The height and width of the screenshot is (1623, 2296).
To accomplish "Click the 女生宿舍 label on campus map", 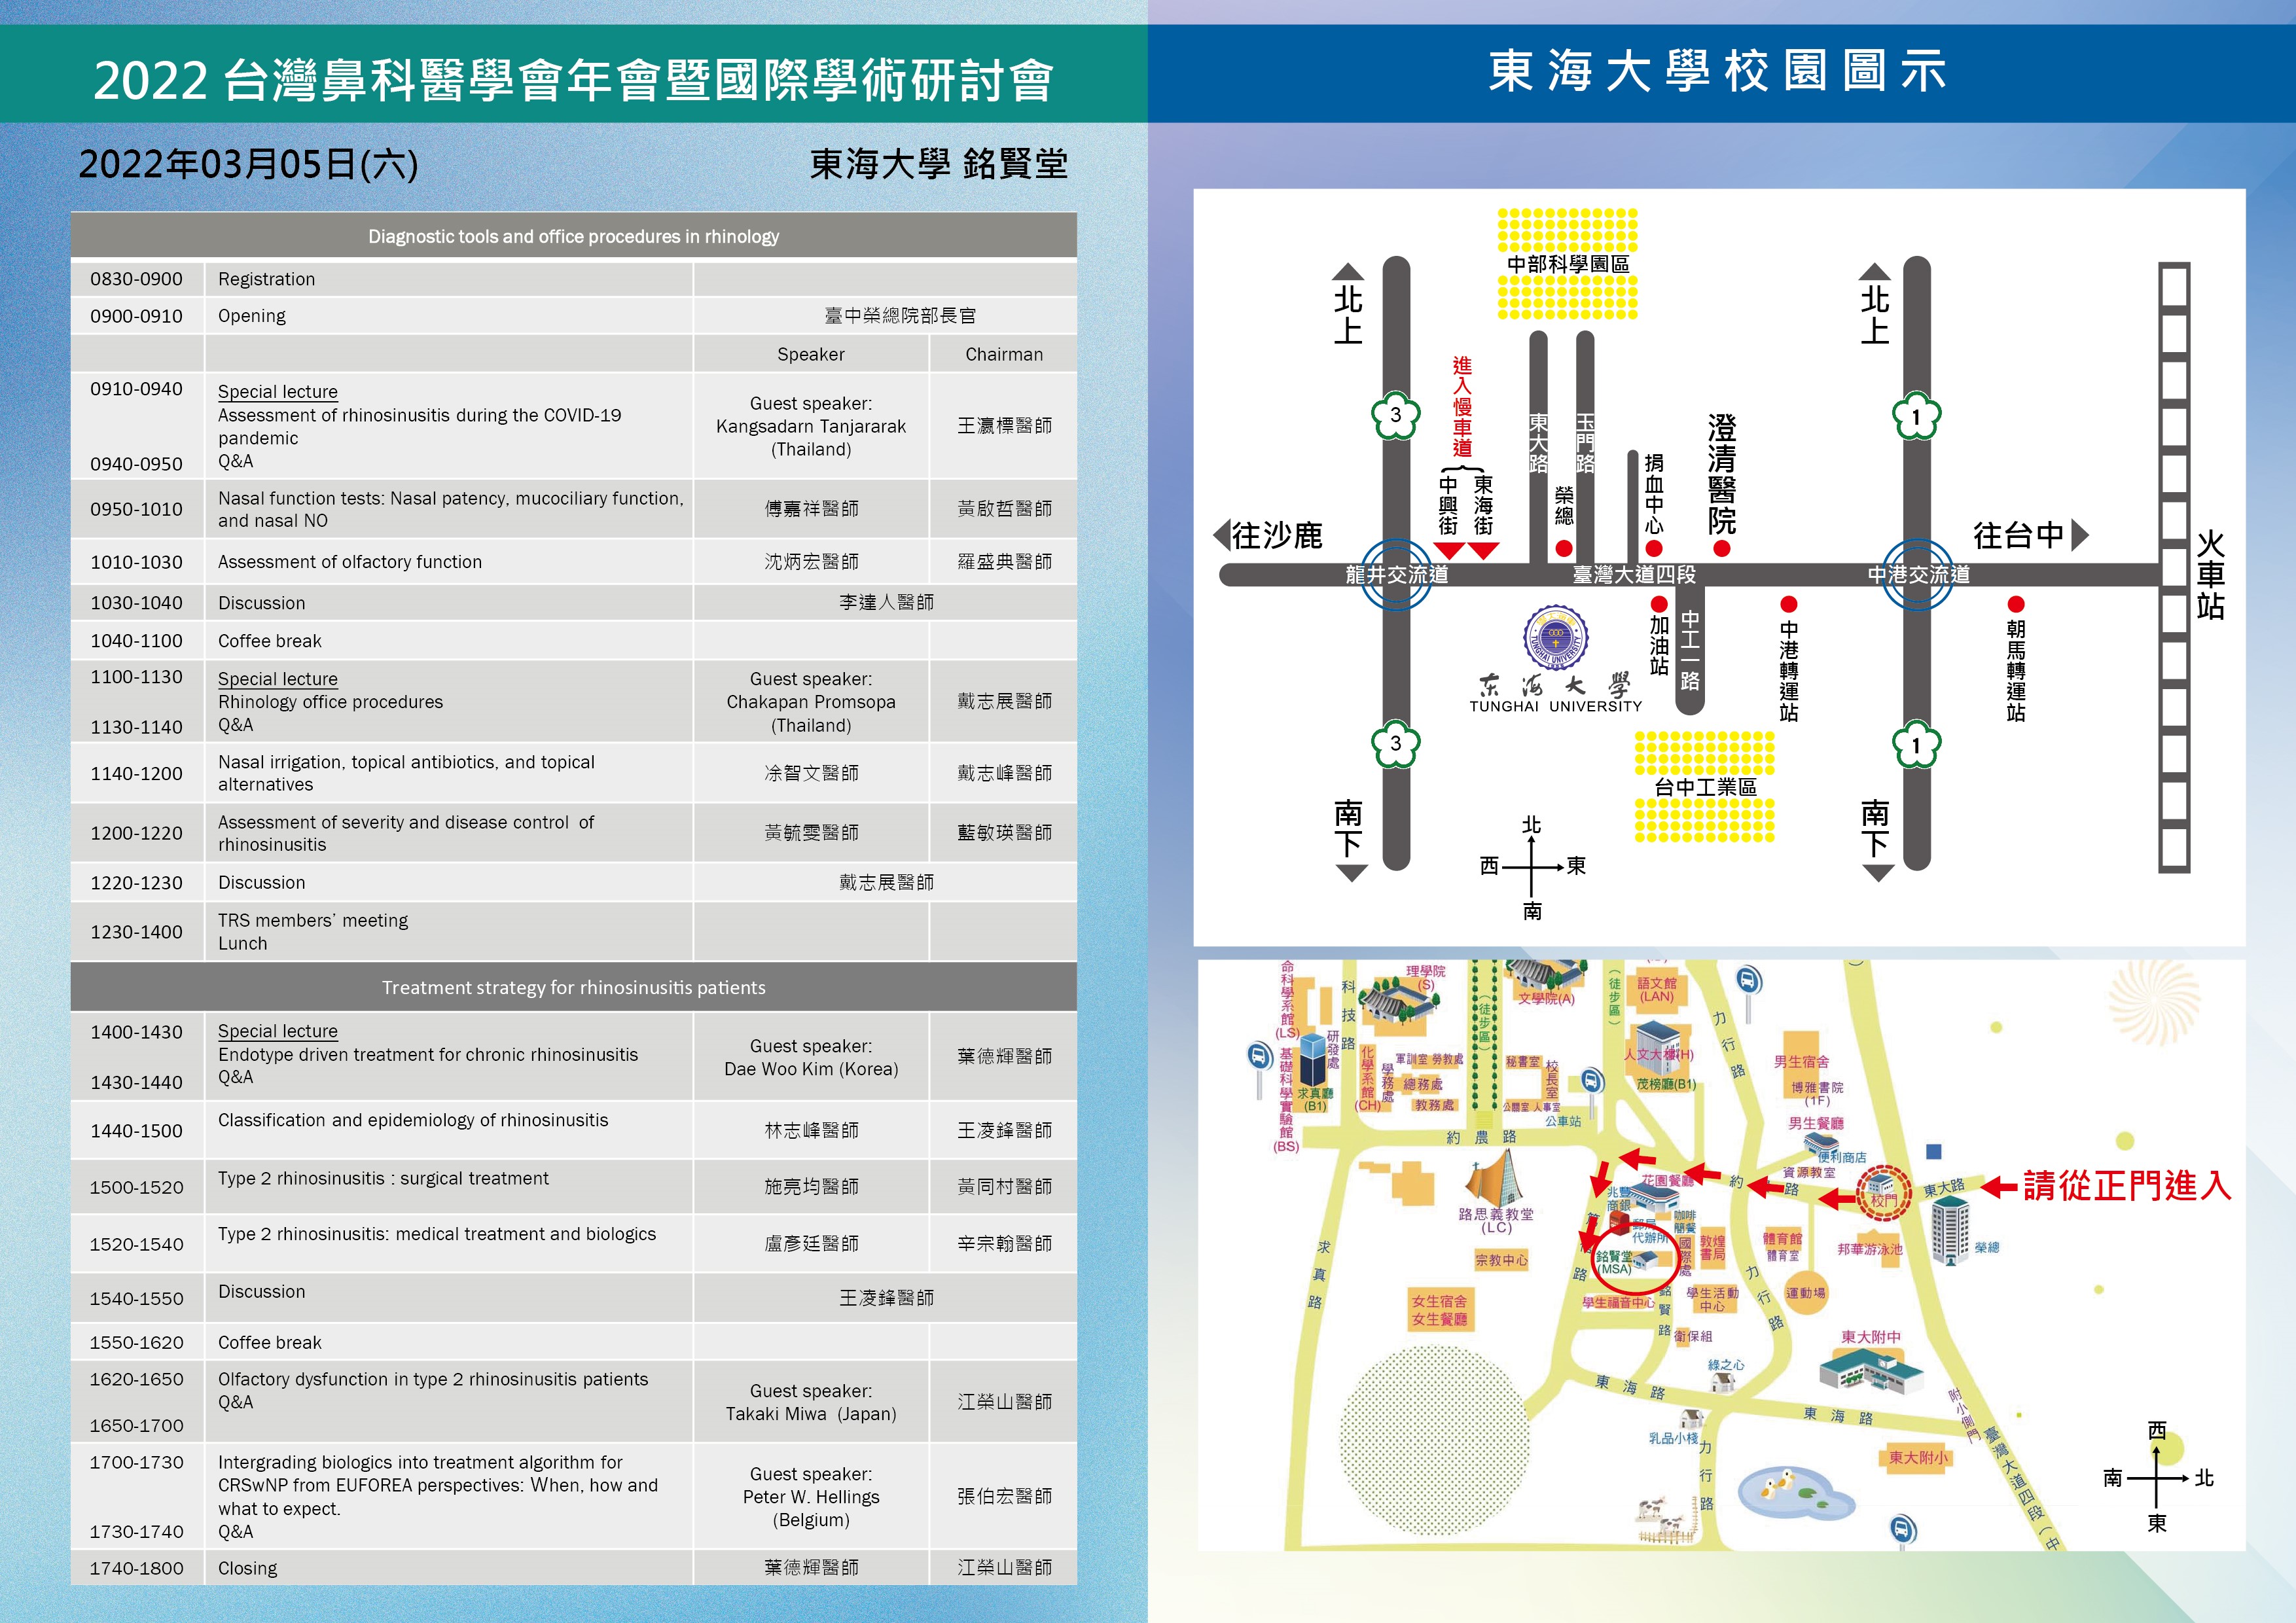I will pyautogui.click(x=1439, y=1301).
